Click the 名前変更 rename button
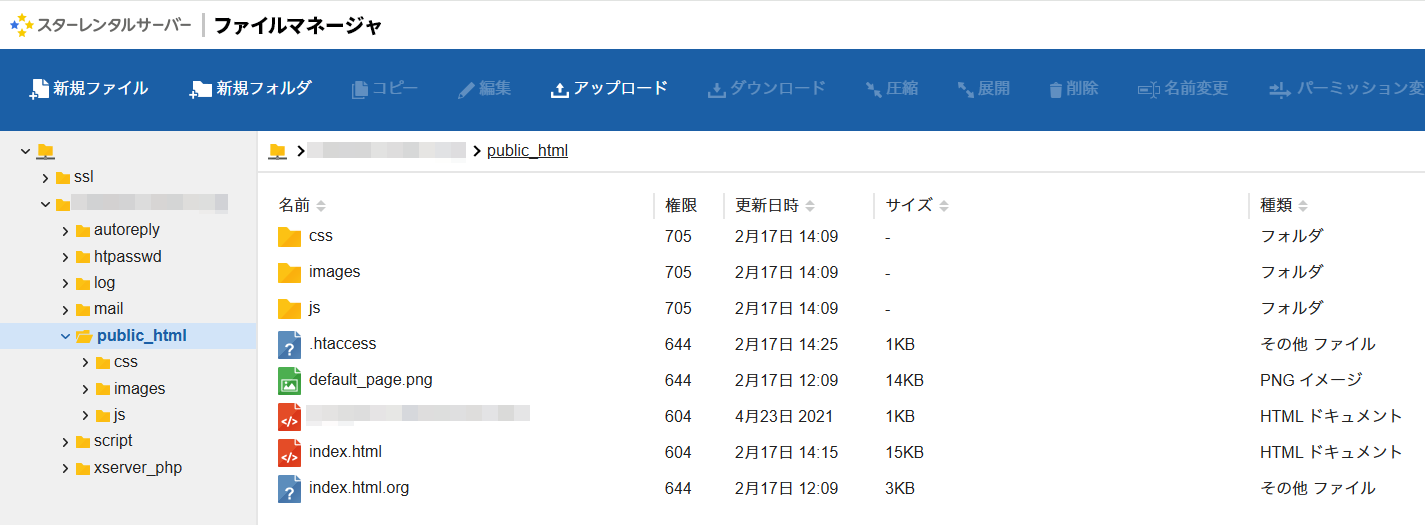The image size is (1425, 525). pos(1183,89)
